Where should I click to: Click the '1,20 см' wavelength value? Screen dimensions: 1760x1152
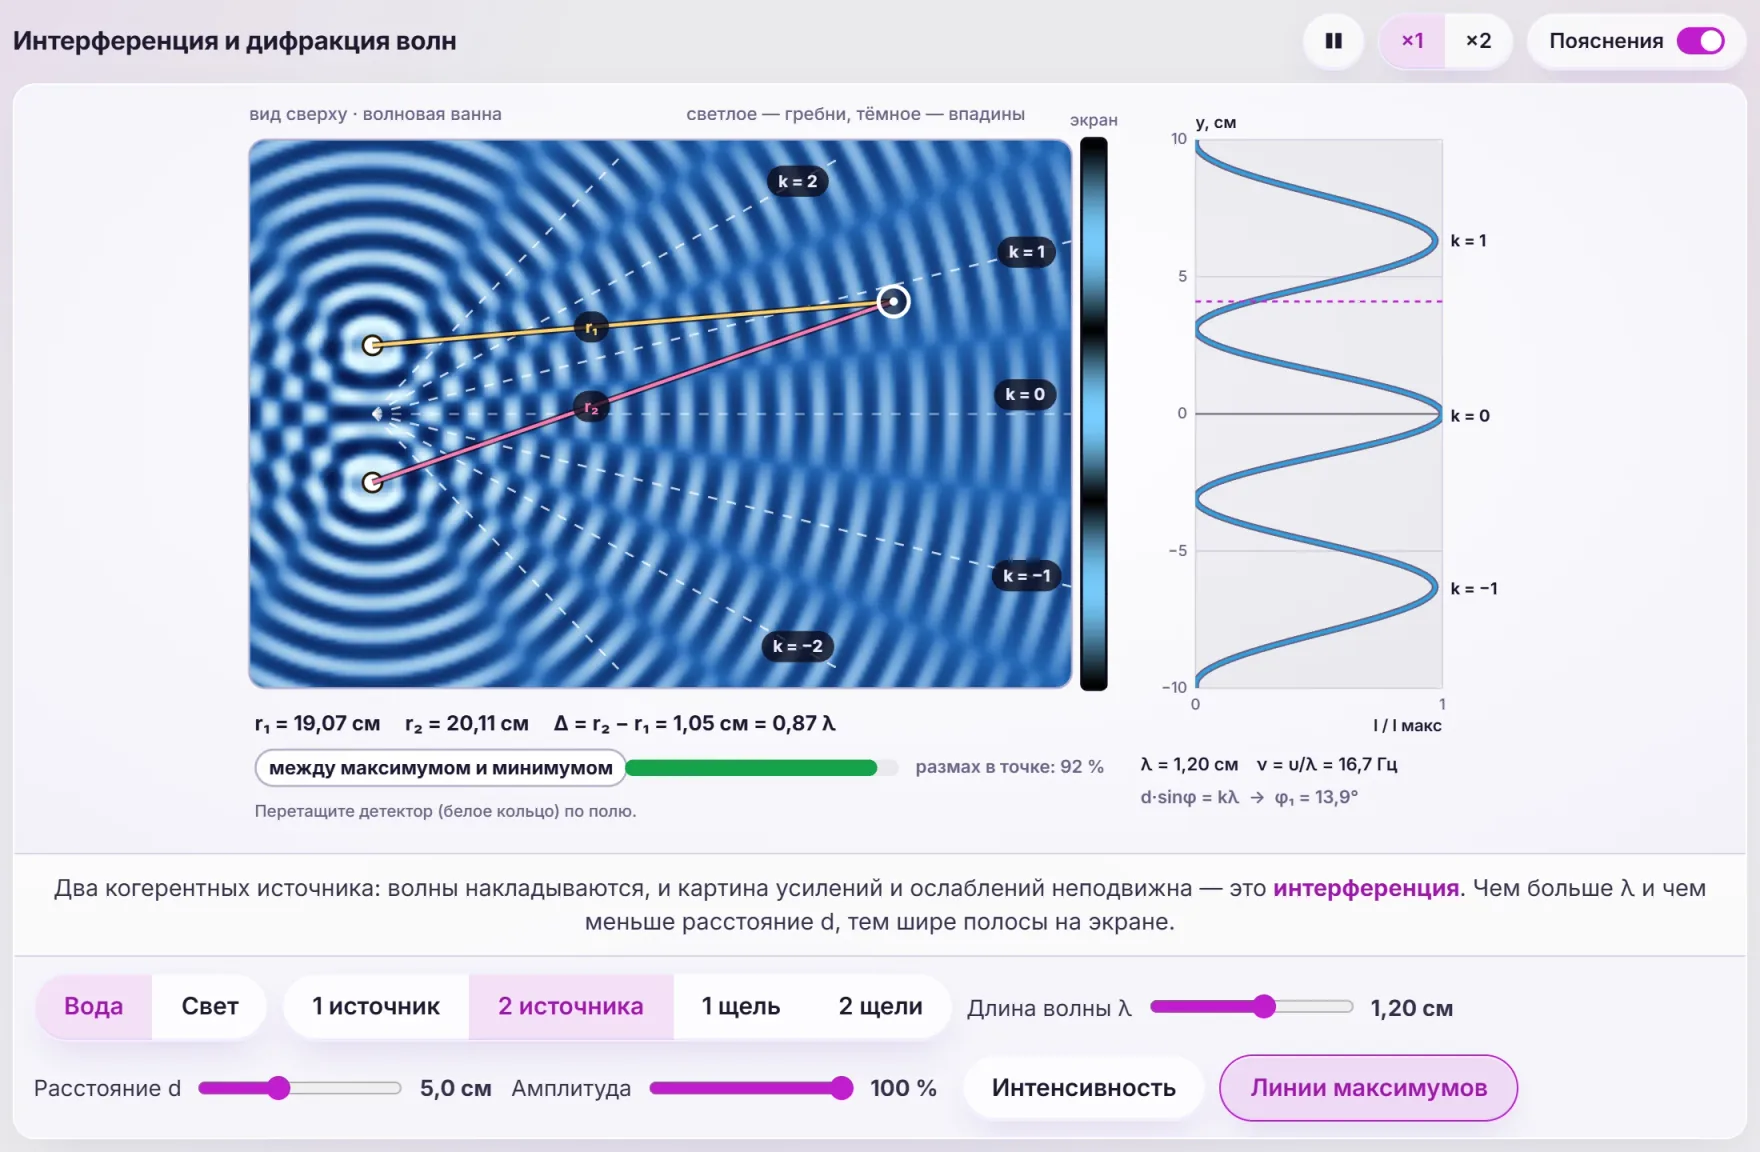tap(1411, 1008)
